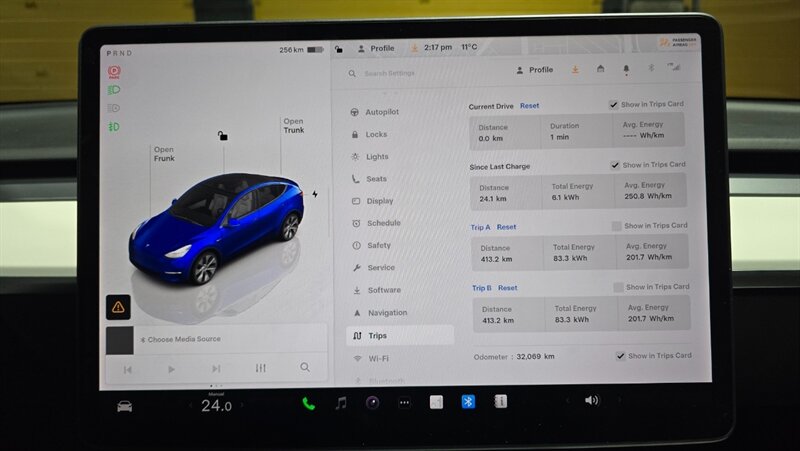Uncheck Show in Trips Card for Current Drive

point(613,105)
